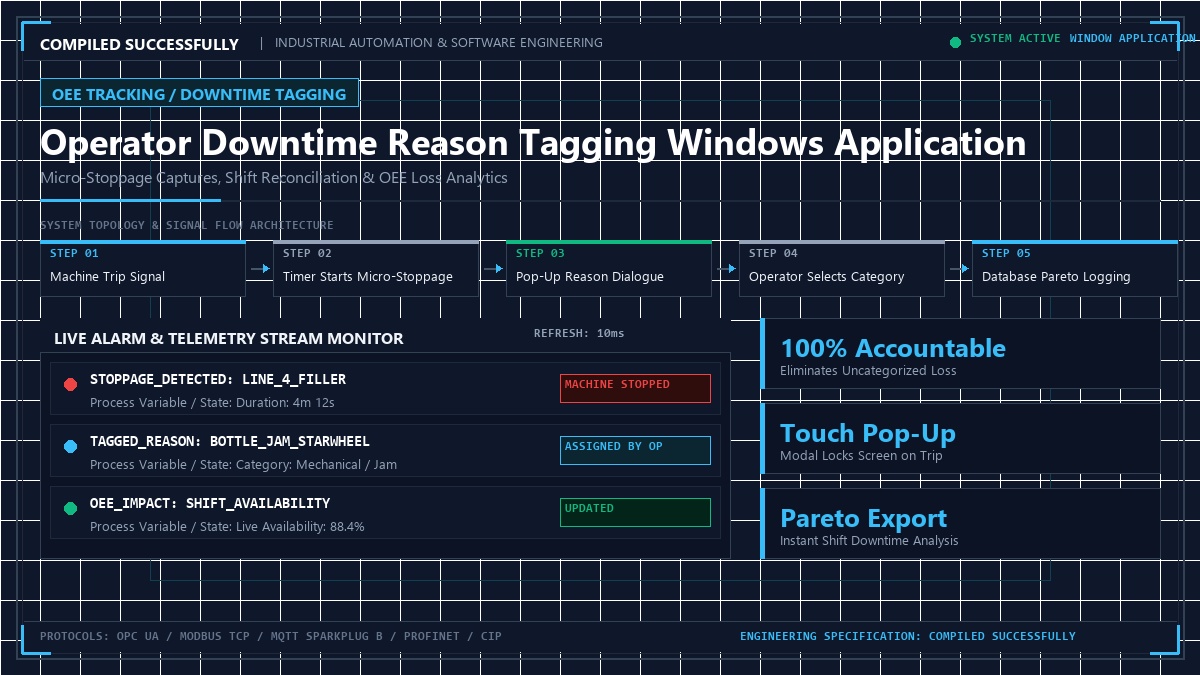Select the OEE TRACKING / DOWNTIME TAGGING tag

(x=199, y=94)
